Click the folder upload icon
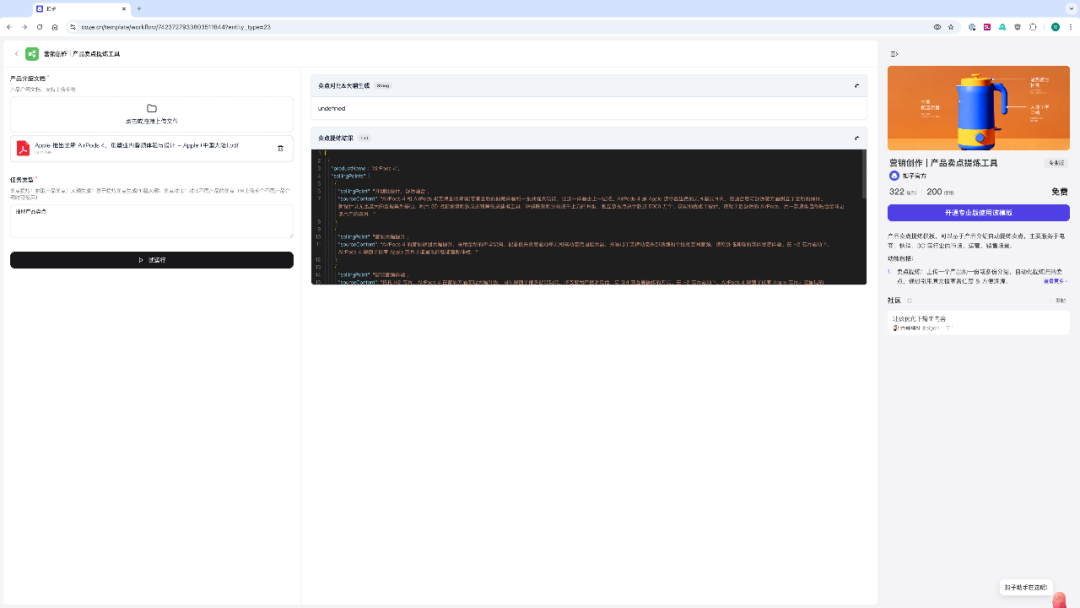This screenshot has width=1080, height=608. [x=152, y=108]
